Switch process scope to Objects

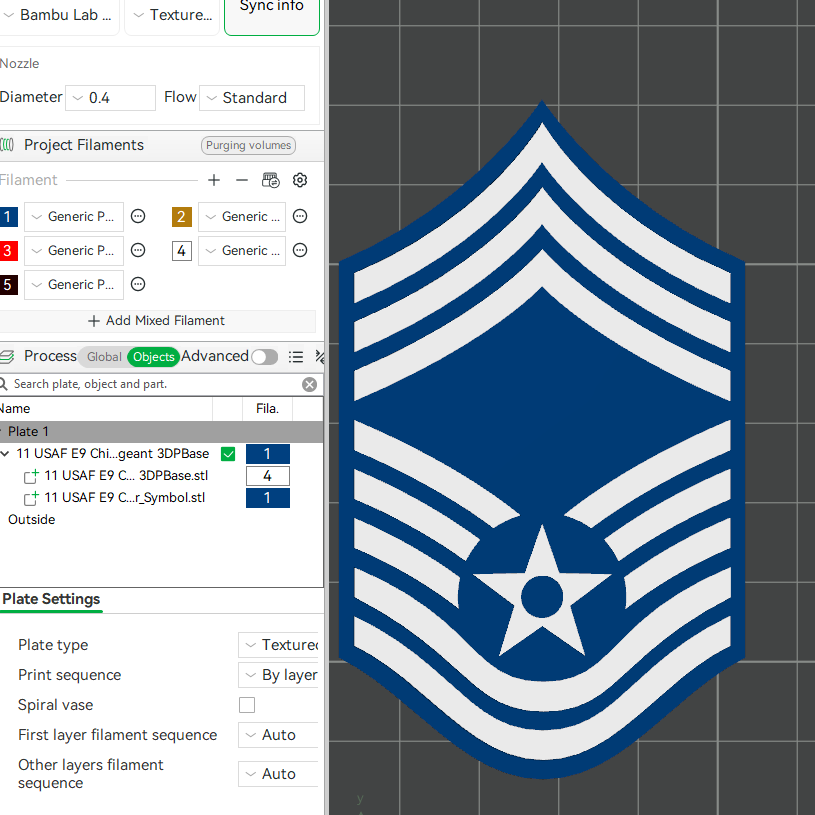click(153, 357)
